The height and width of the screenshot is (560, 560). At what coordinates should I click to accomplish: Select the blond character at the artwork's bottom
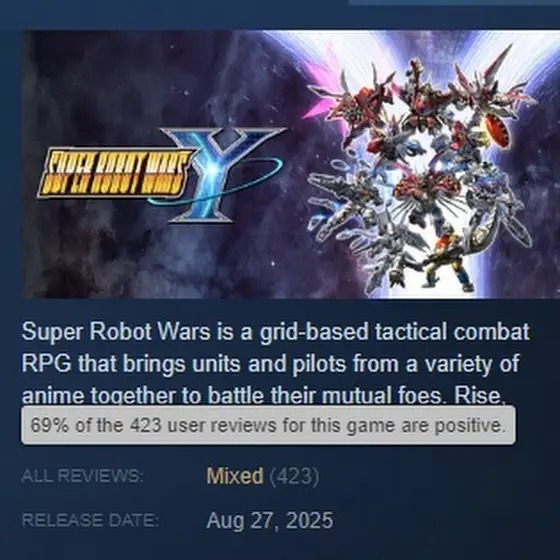[447, 256]
